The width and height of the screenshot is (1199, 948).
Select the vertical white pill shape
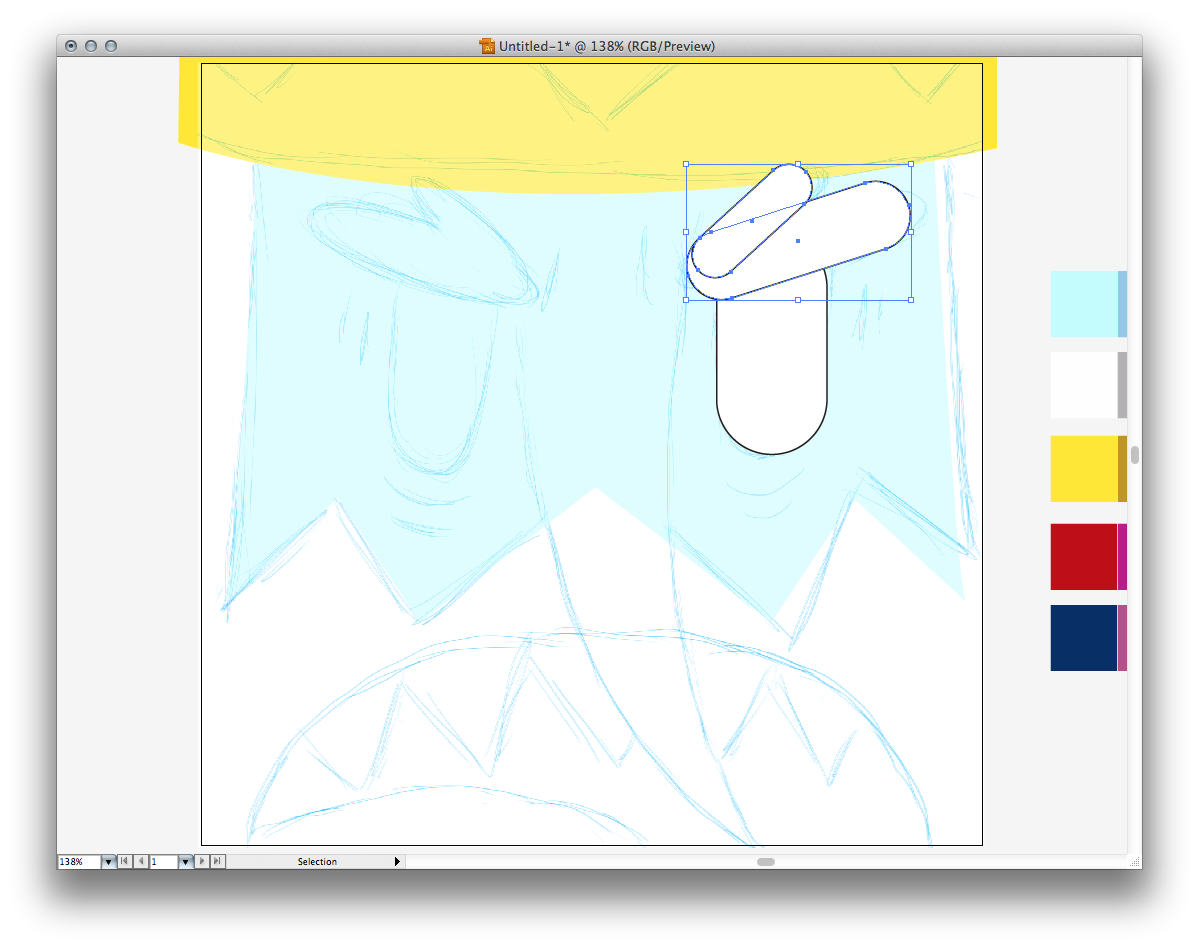coord(772,390)
